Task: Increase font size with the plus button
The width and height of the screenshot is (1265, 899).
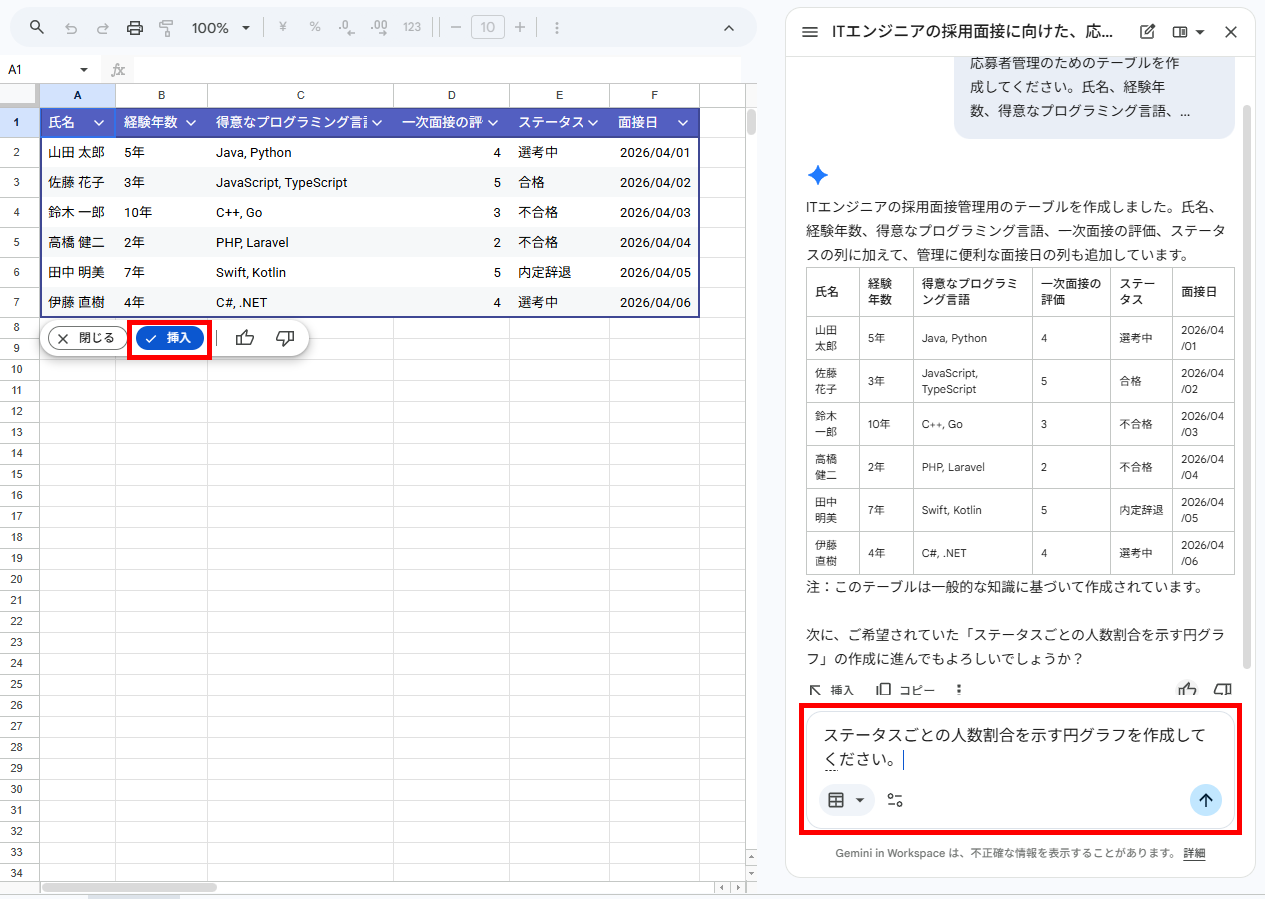Action: (520, 28)
